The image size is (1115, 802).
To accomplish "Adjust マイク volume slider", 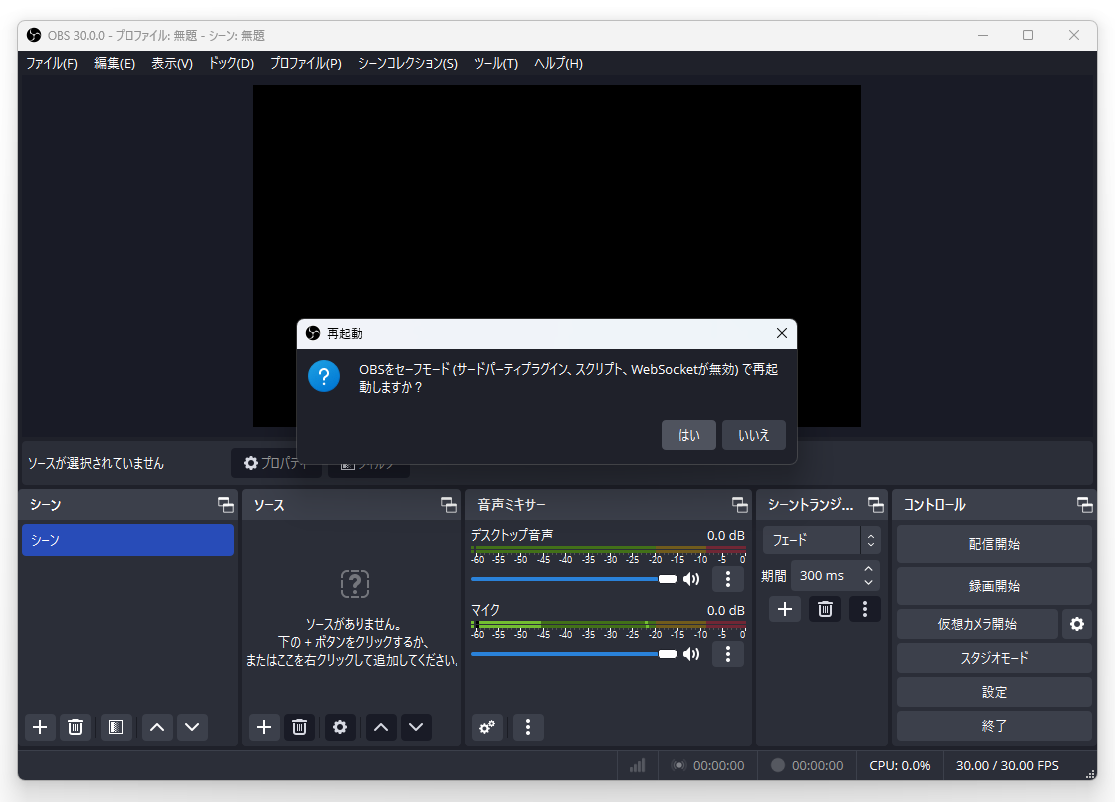I will pyautogui.click(x=574, y=654).
